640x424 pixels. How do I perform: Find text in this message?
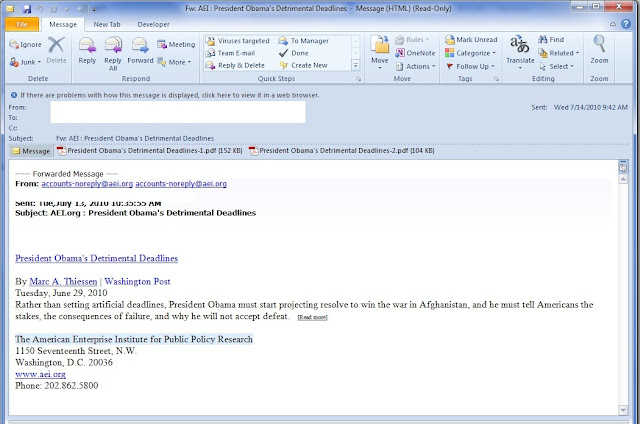coord(551,40)
